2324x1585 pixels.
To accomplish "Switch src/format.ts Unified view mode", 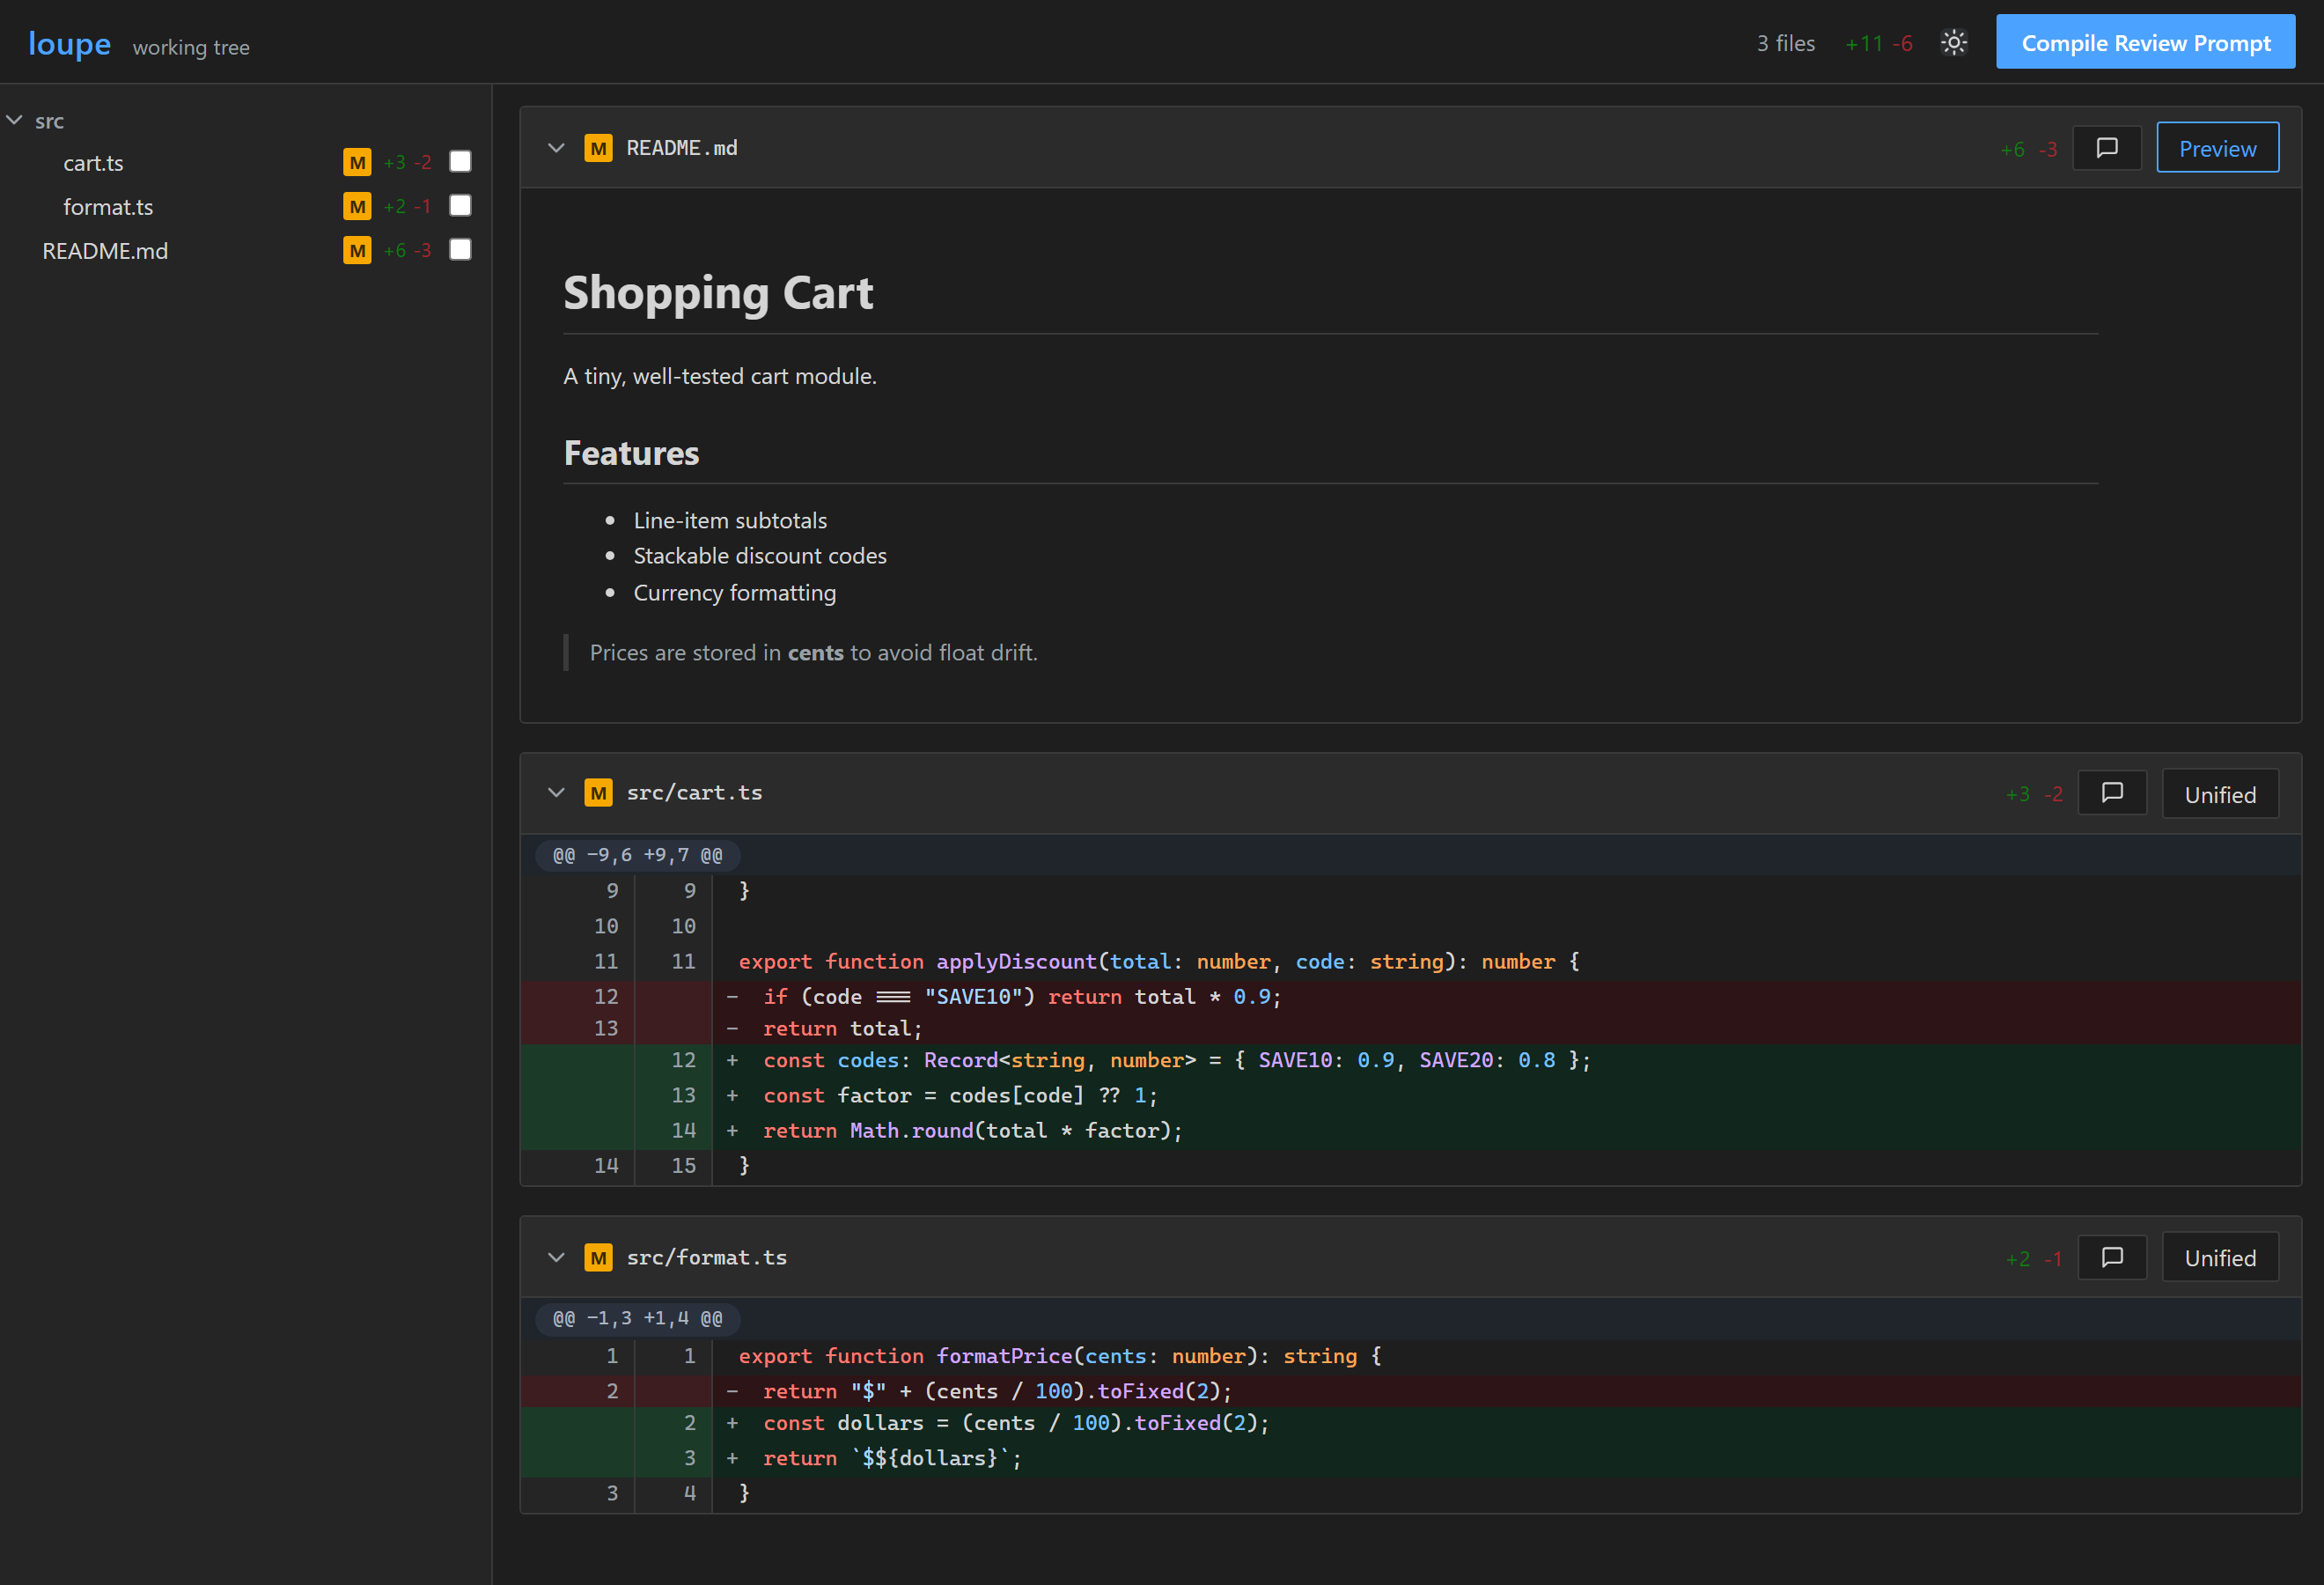I will point(2219,1257).
